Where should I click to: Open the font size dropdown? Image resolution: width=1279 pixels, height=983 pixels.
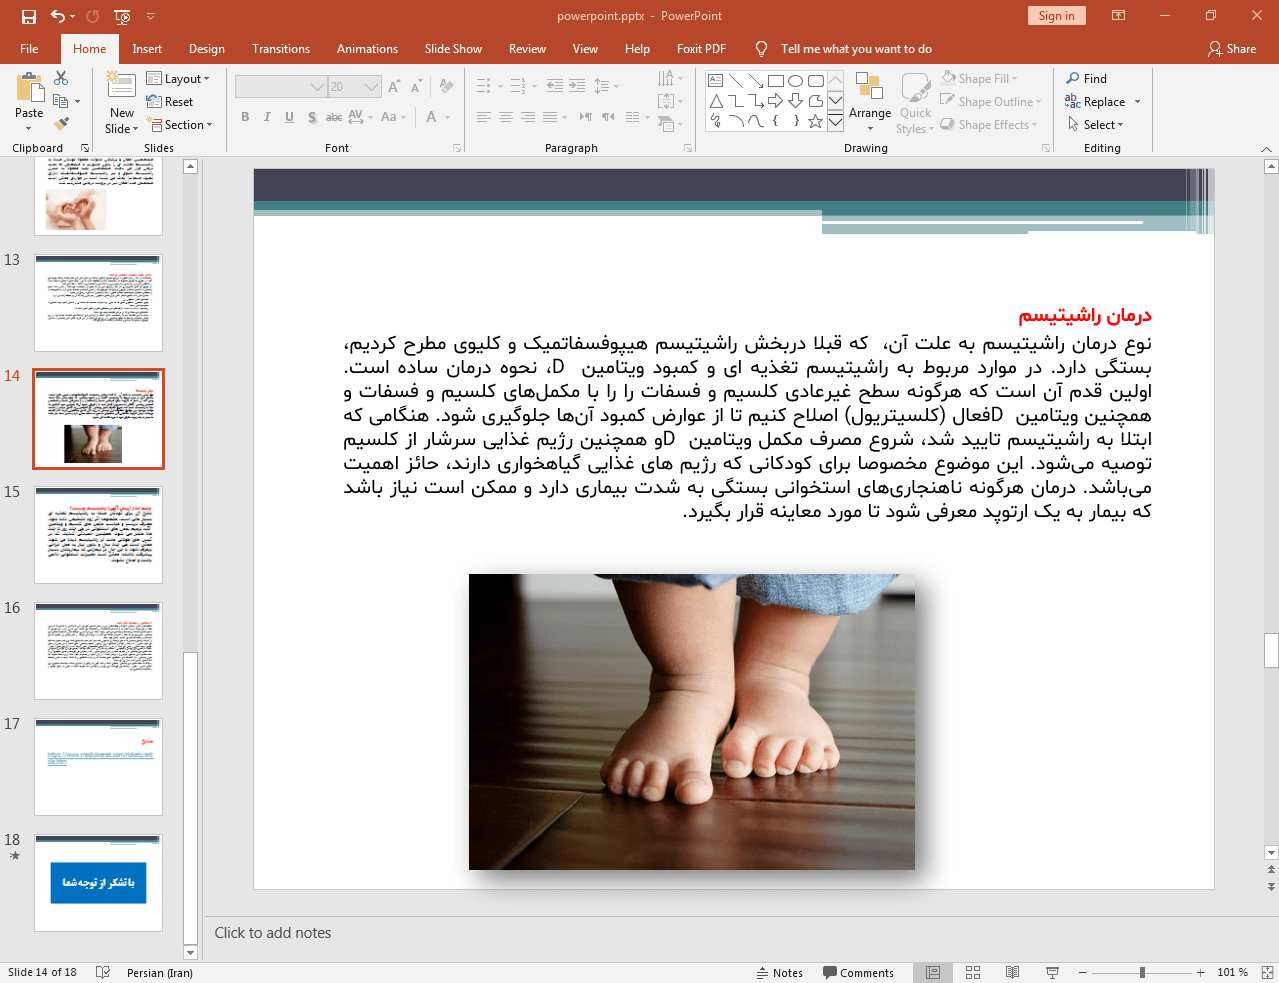(x=372, y=87)
